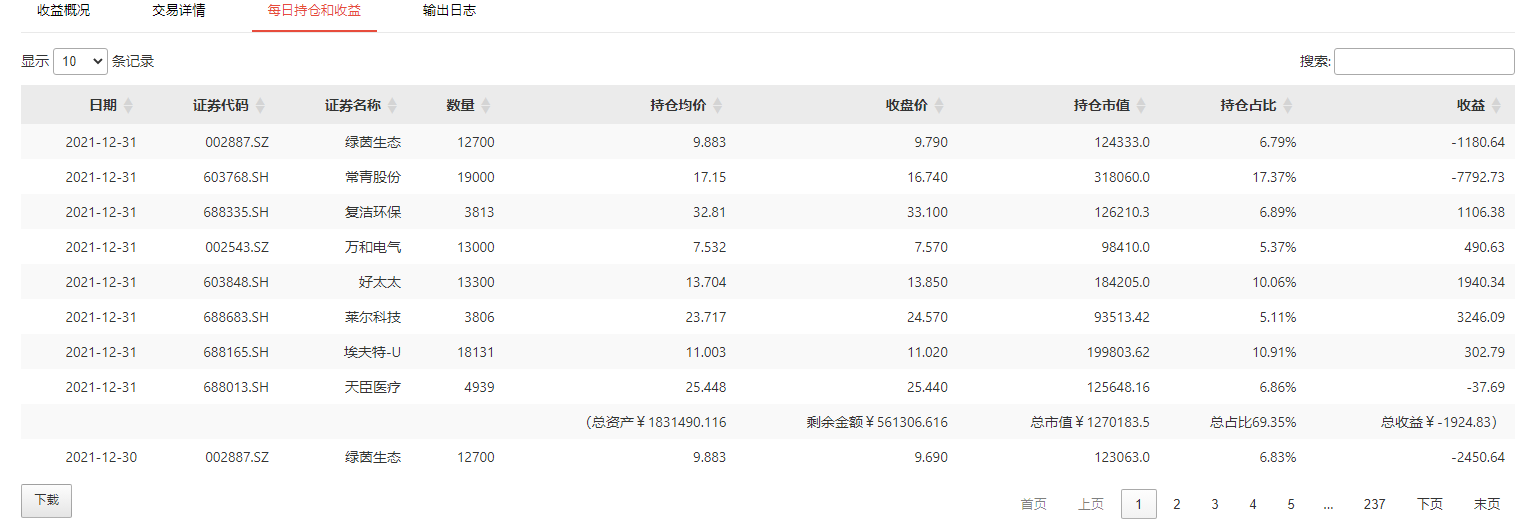The width and height of the screenshot is (1522, 523).
Task: Sort by 持仓均价 sort icon
Action: click(717, 106)
